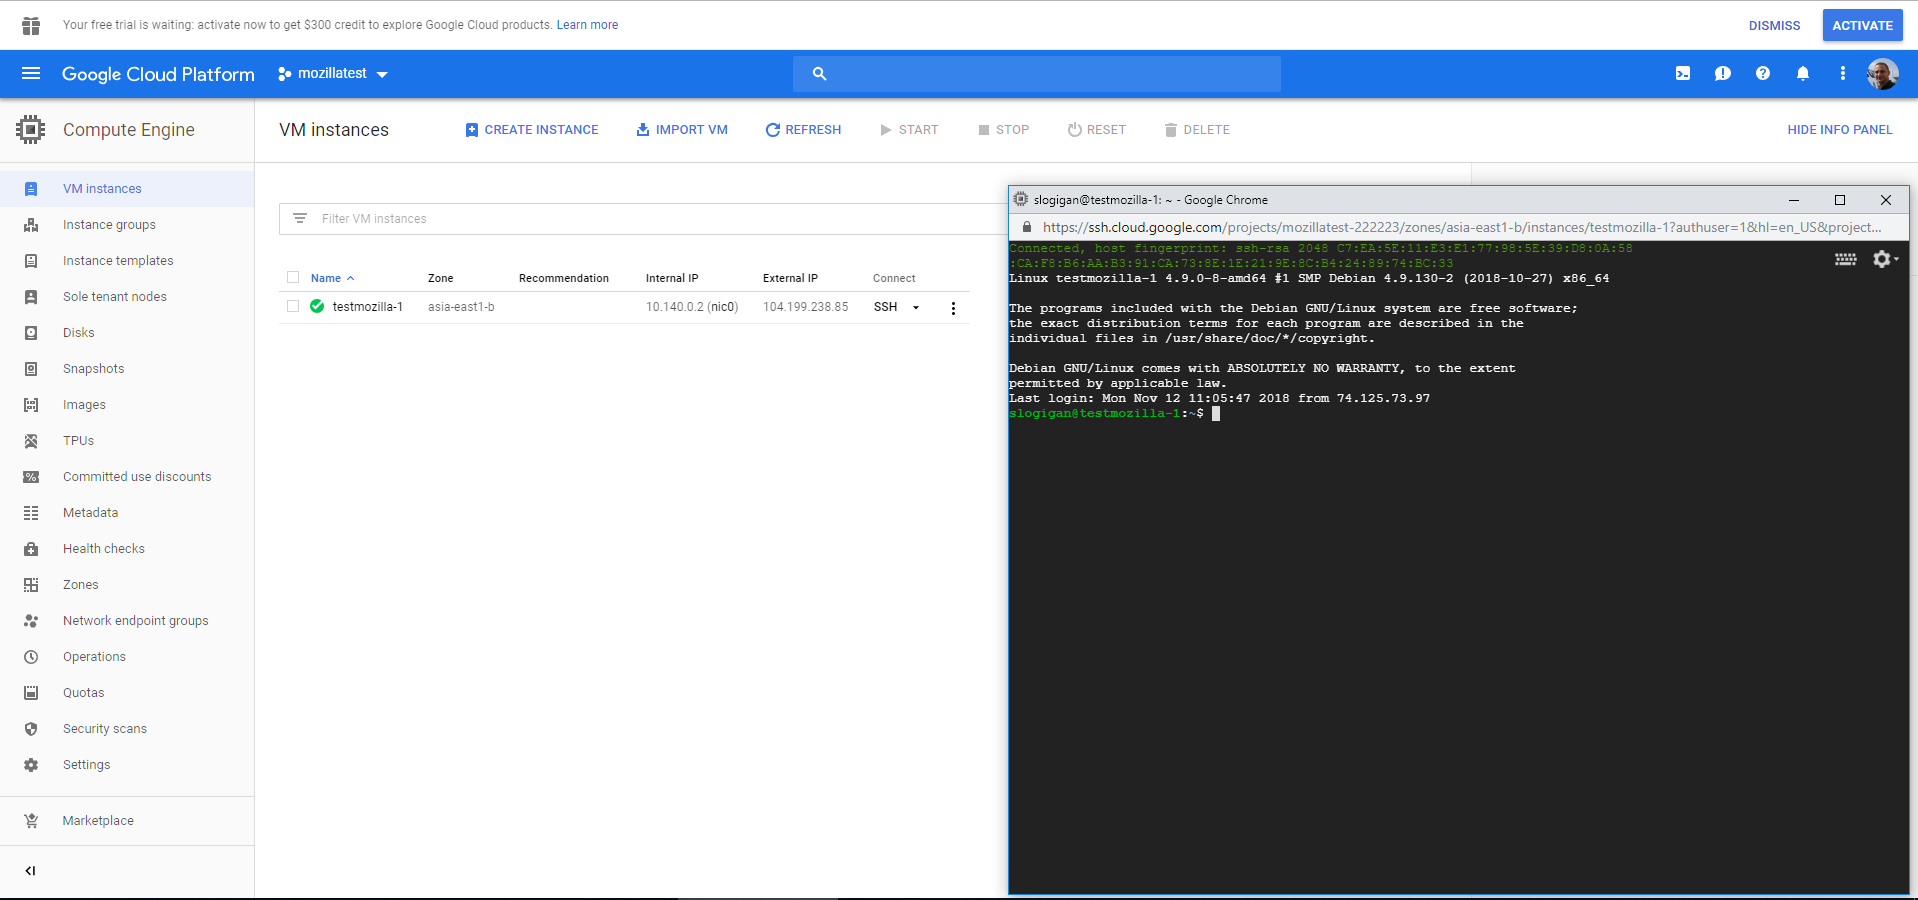Click the gift icon in trial banner
This screenshot has height=900, width=1918.
point(31,25)
